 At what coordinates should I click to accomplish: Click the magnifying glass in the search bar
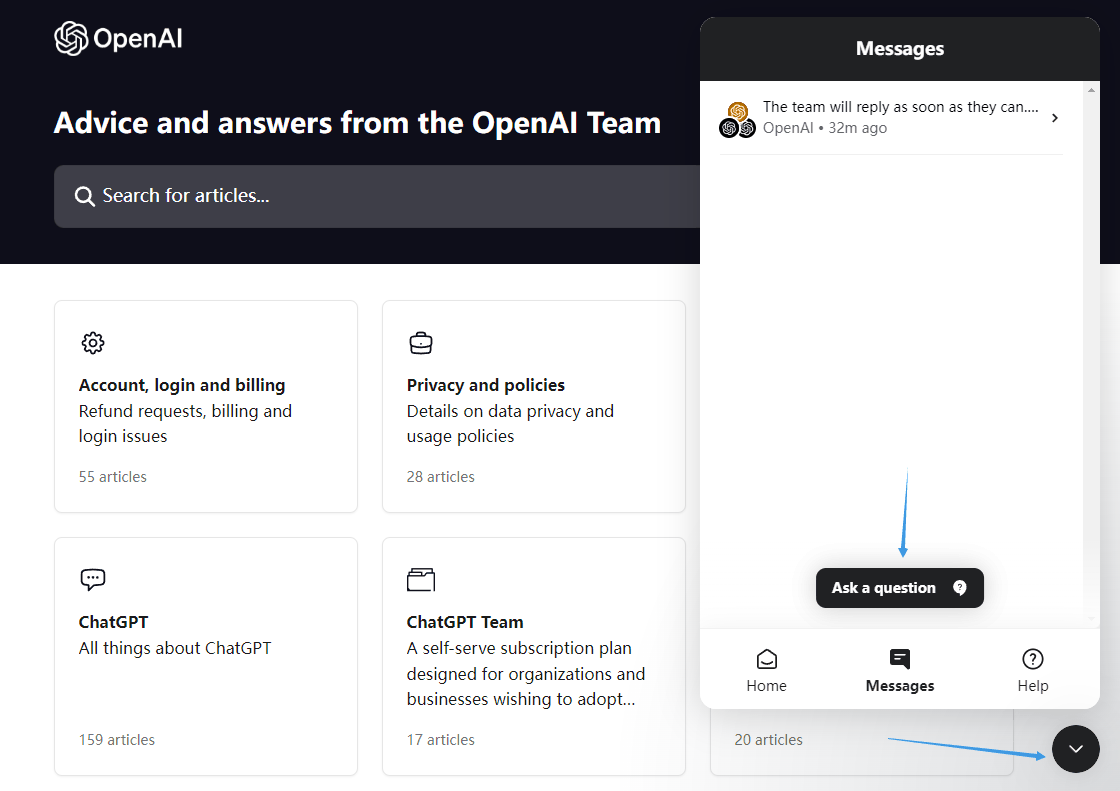(x=85, y=196)
